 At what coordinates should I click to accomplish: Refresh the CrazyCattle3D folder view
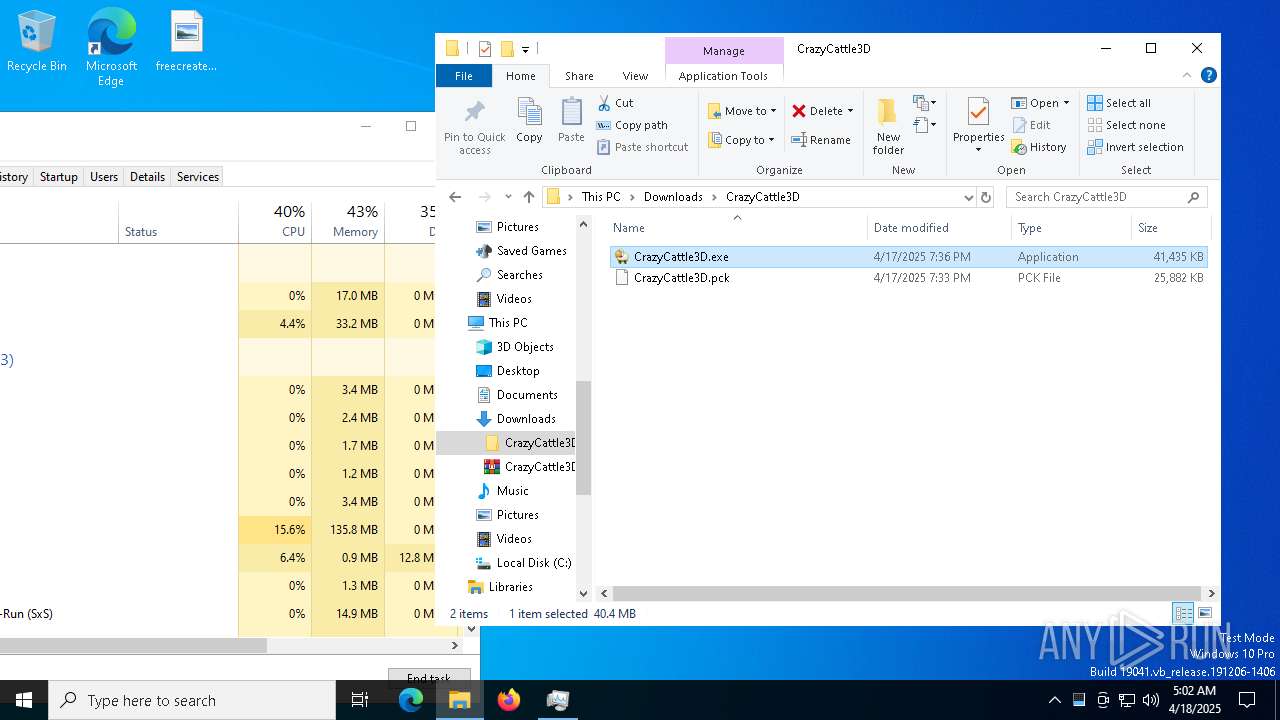[x=986, y=197]
